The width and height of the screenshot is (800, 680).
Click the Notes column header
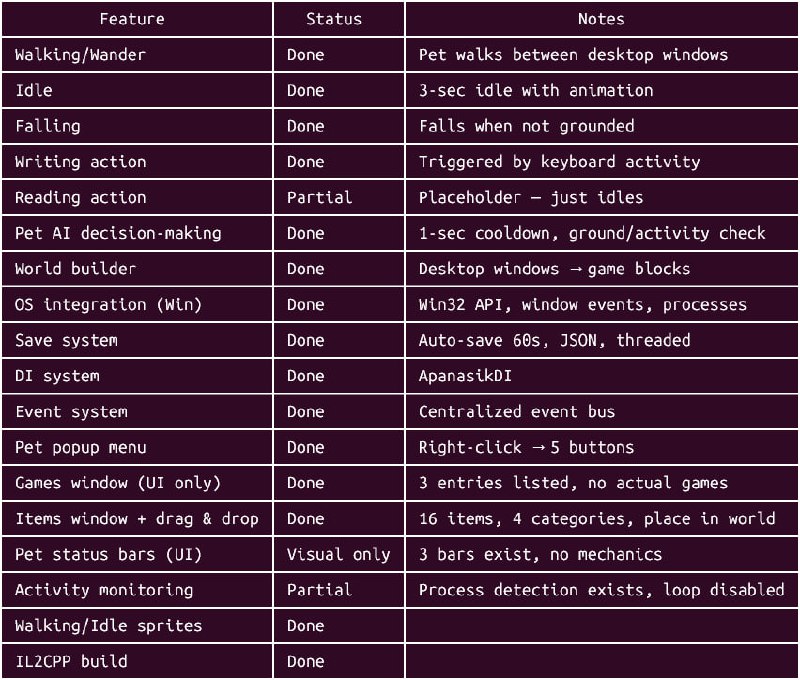pyautogui.click(x=601, y=19)
